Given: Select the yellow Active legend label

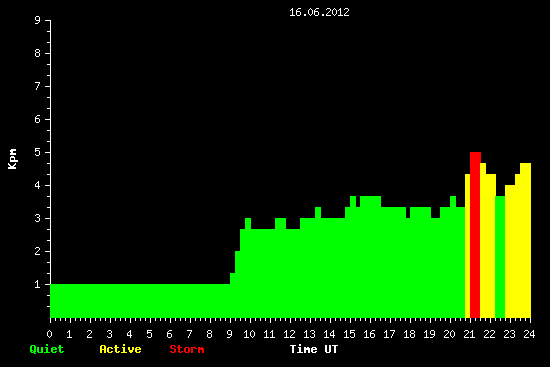Looking at the screenshot, I should [120, 349].
